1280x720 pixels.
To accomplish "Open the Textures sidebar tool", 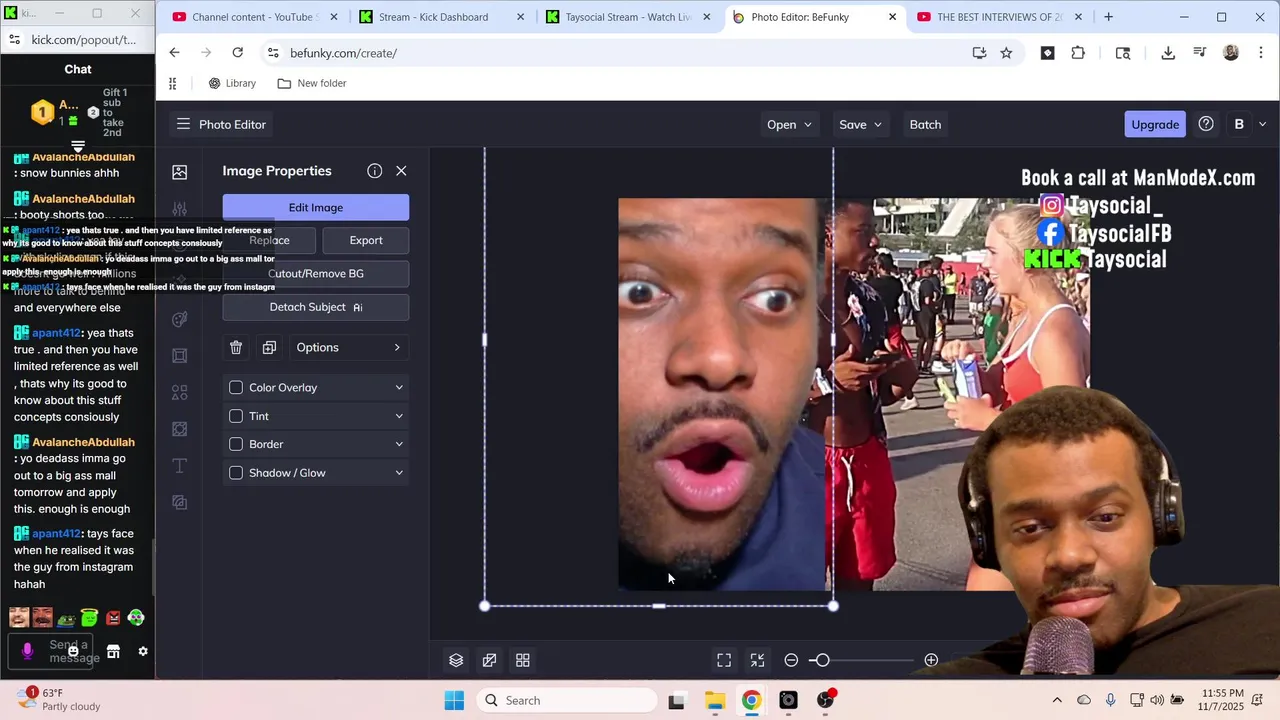I will click(180, 502).
